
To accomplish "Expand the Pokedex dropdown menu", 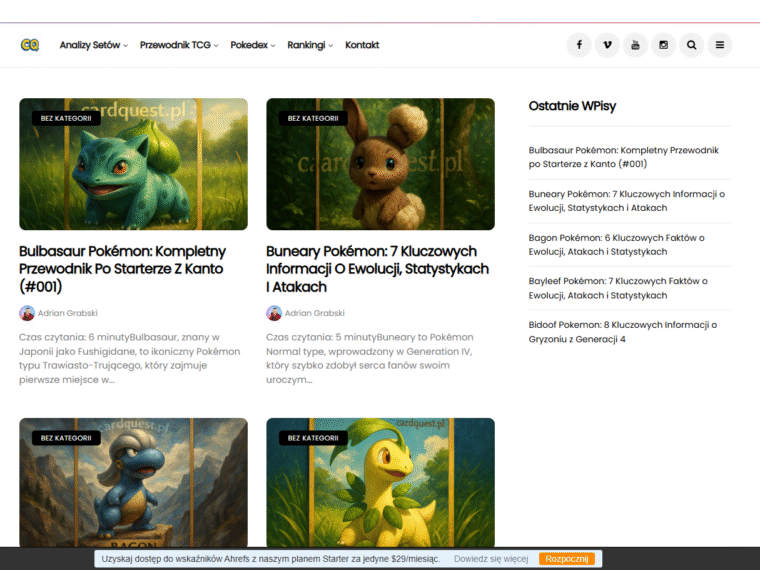I will pos(253,45).
